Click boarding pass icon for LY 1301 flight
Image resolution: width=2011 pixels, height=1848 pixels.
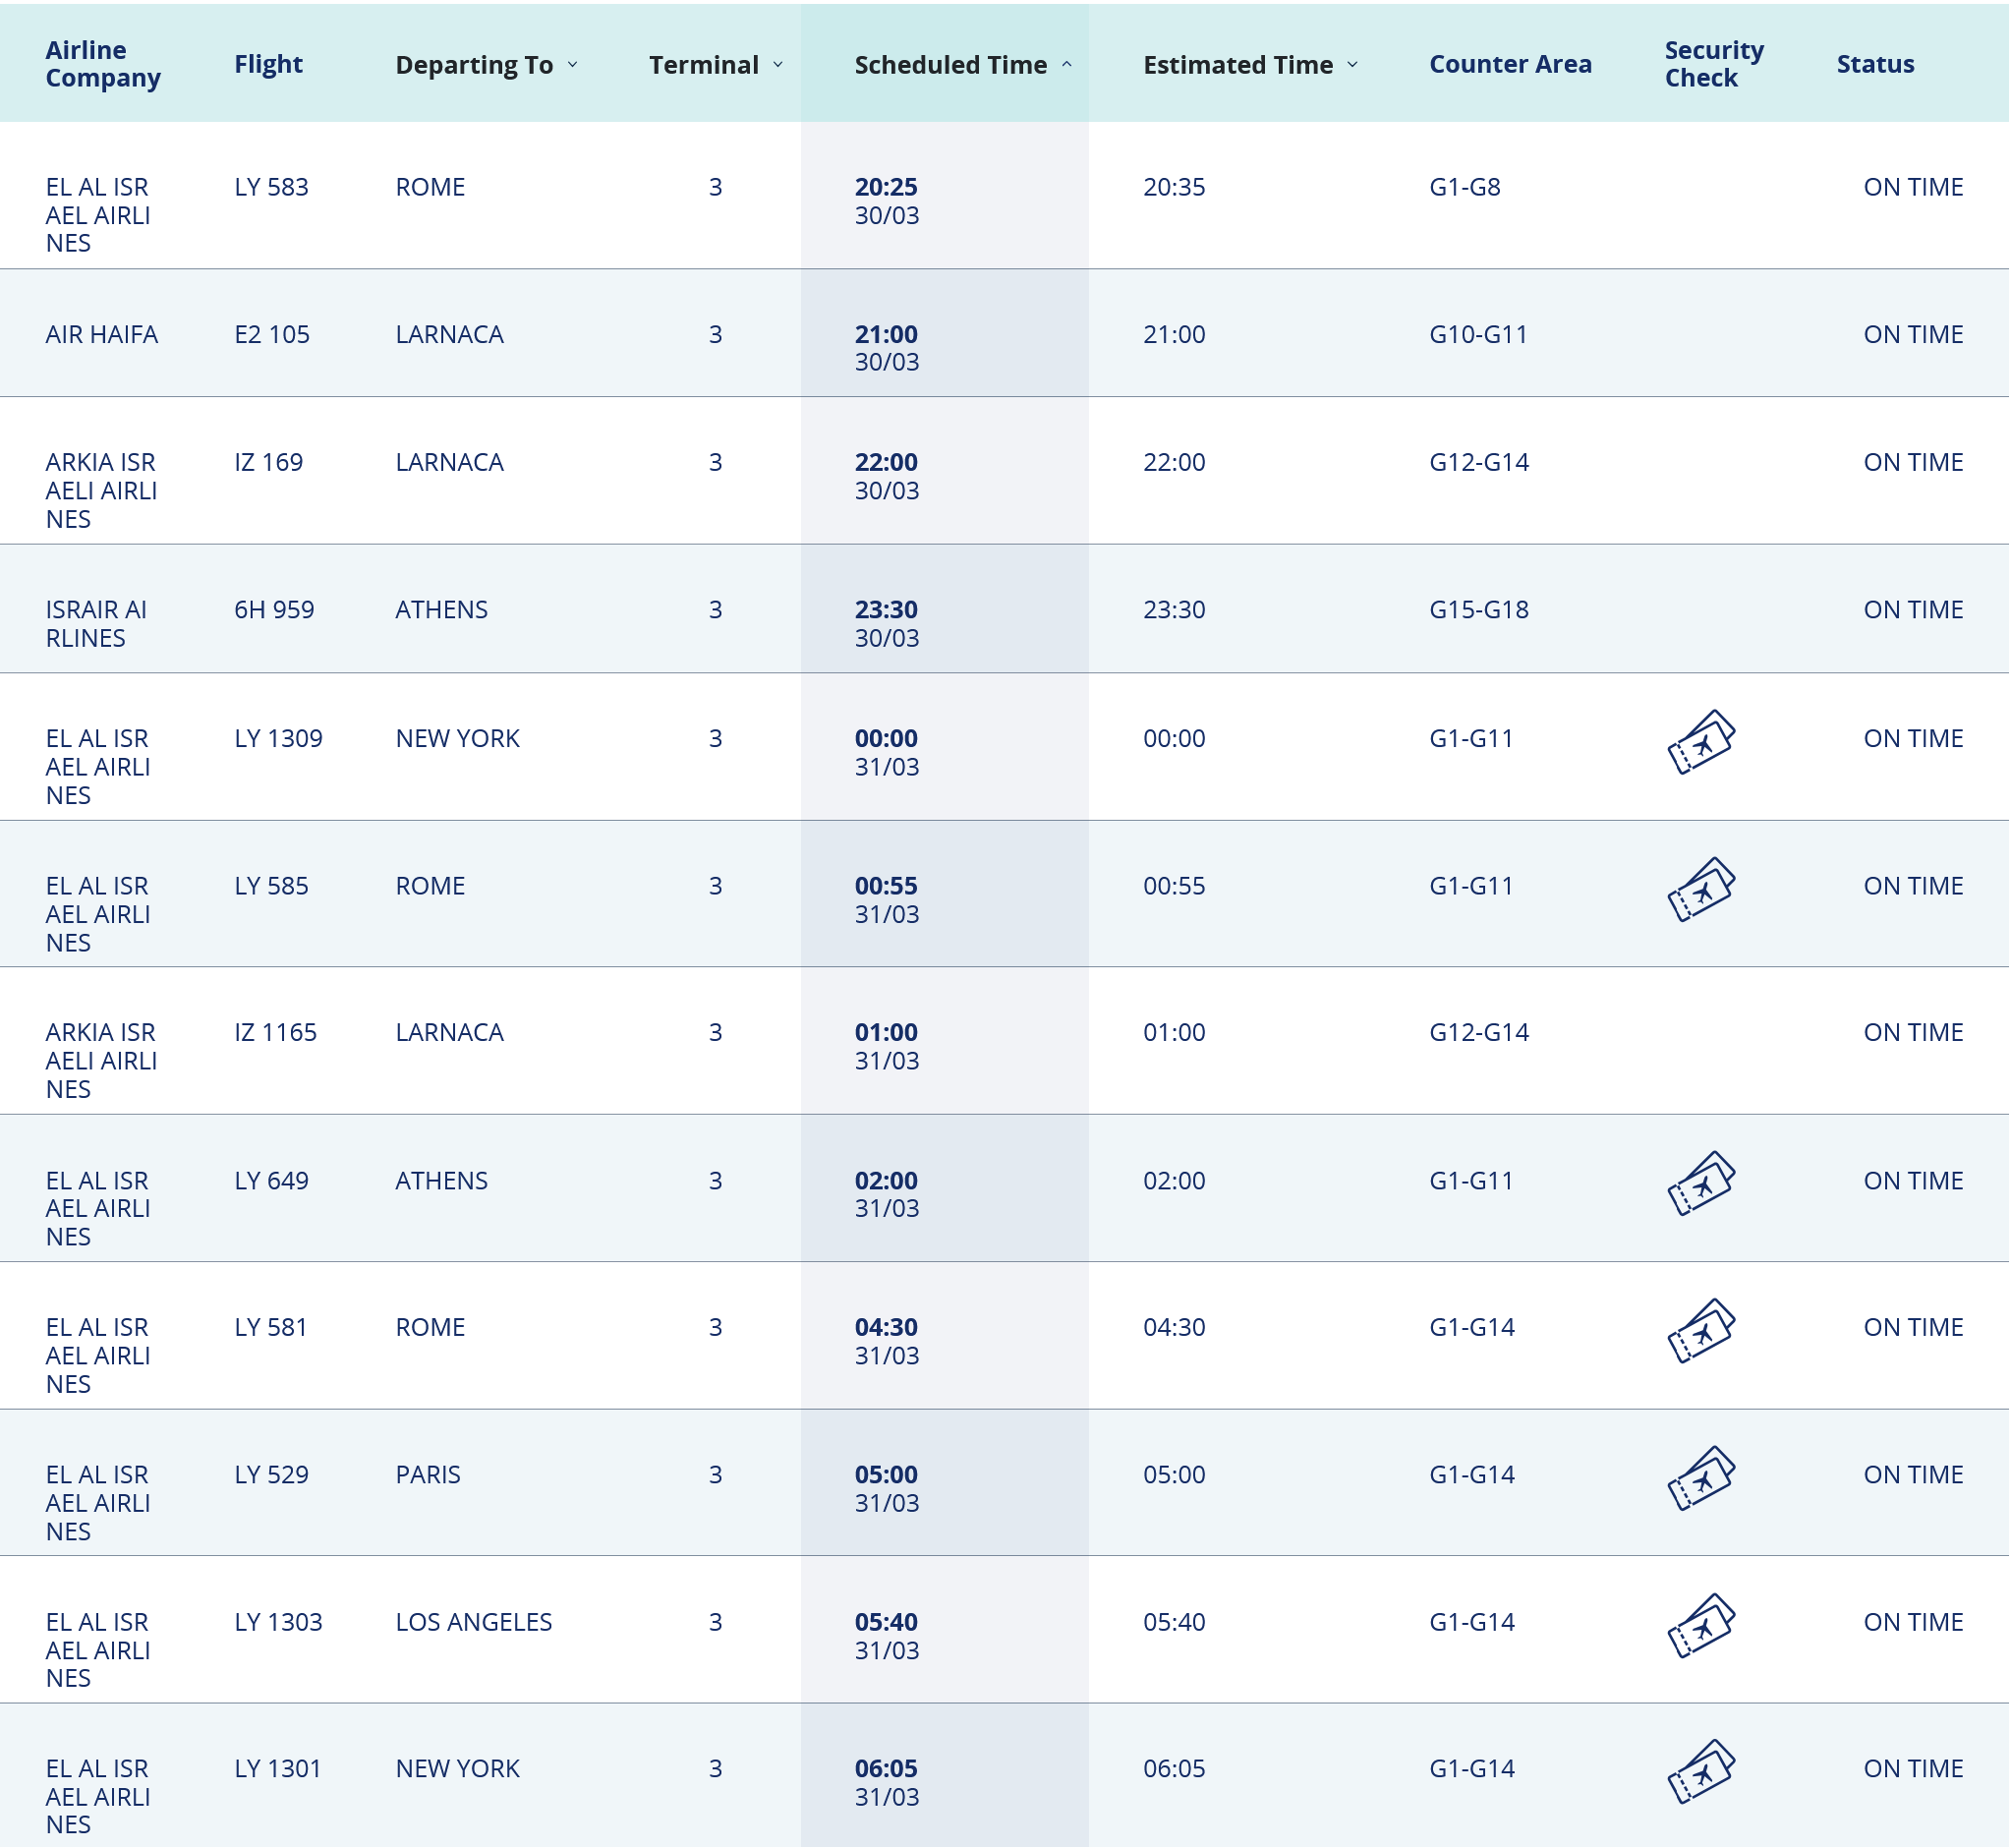pyautogui.click(x=1701, y=1771)
